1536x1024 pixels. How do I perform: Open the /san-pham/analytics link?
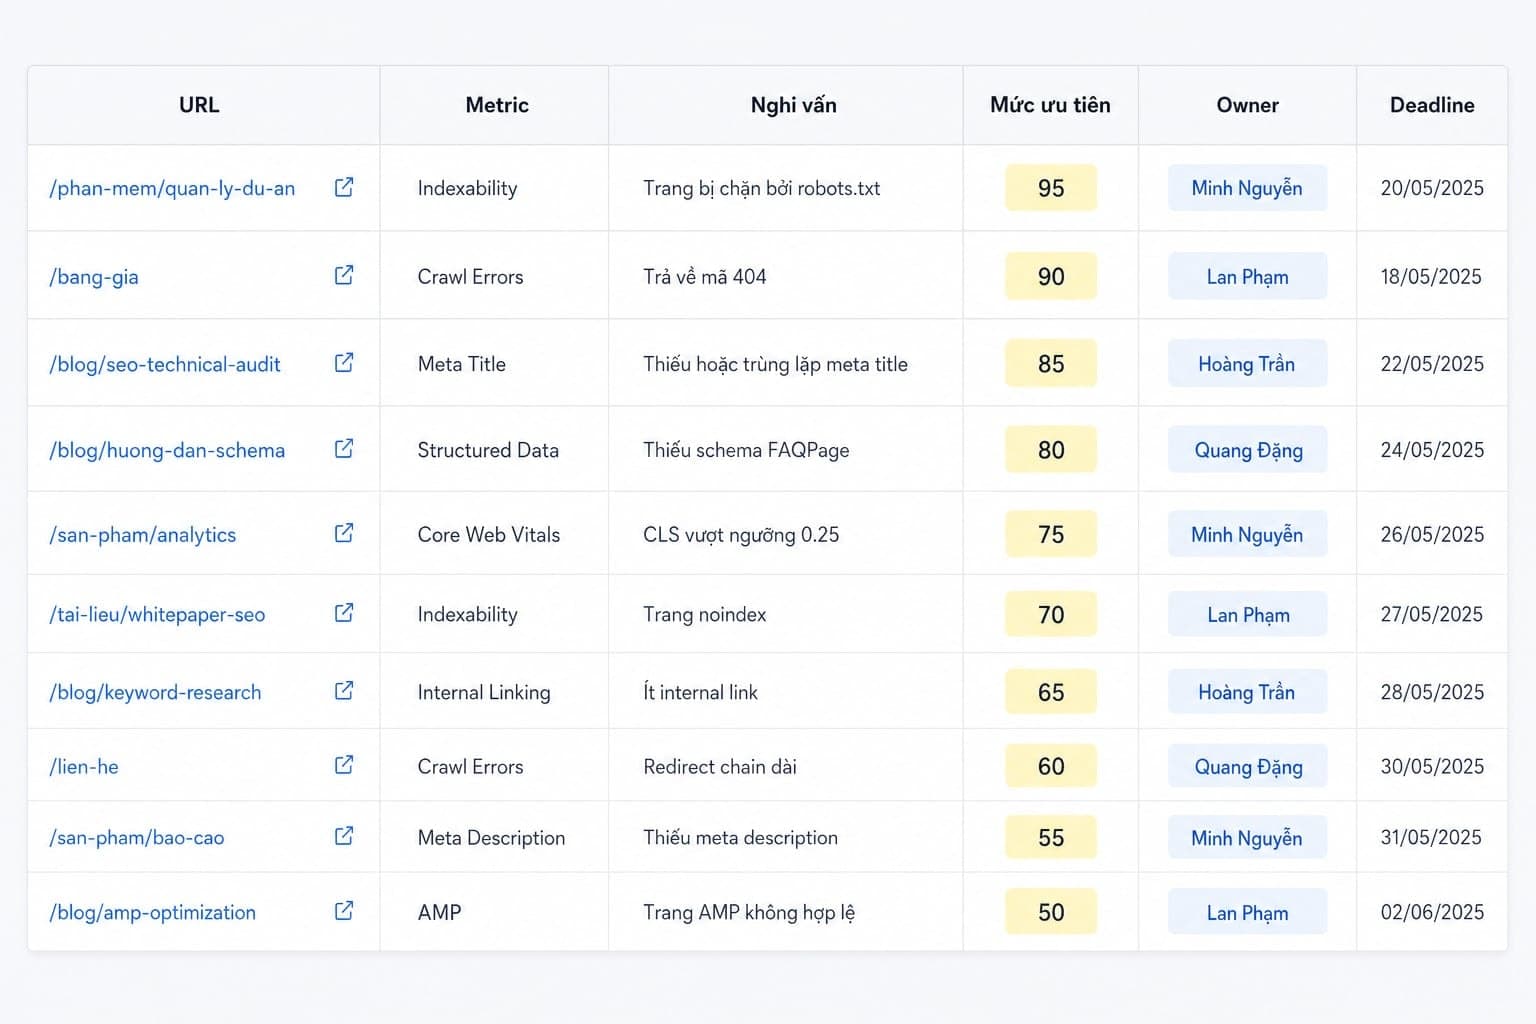[x=143, y=535]
